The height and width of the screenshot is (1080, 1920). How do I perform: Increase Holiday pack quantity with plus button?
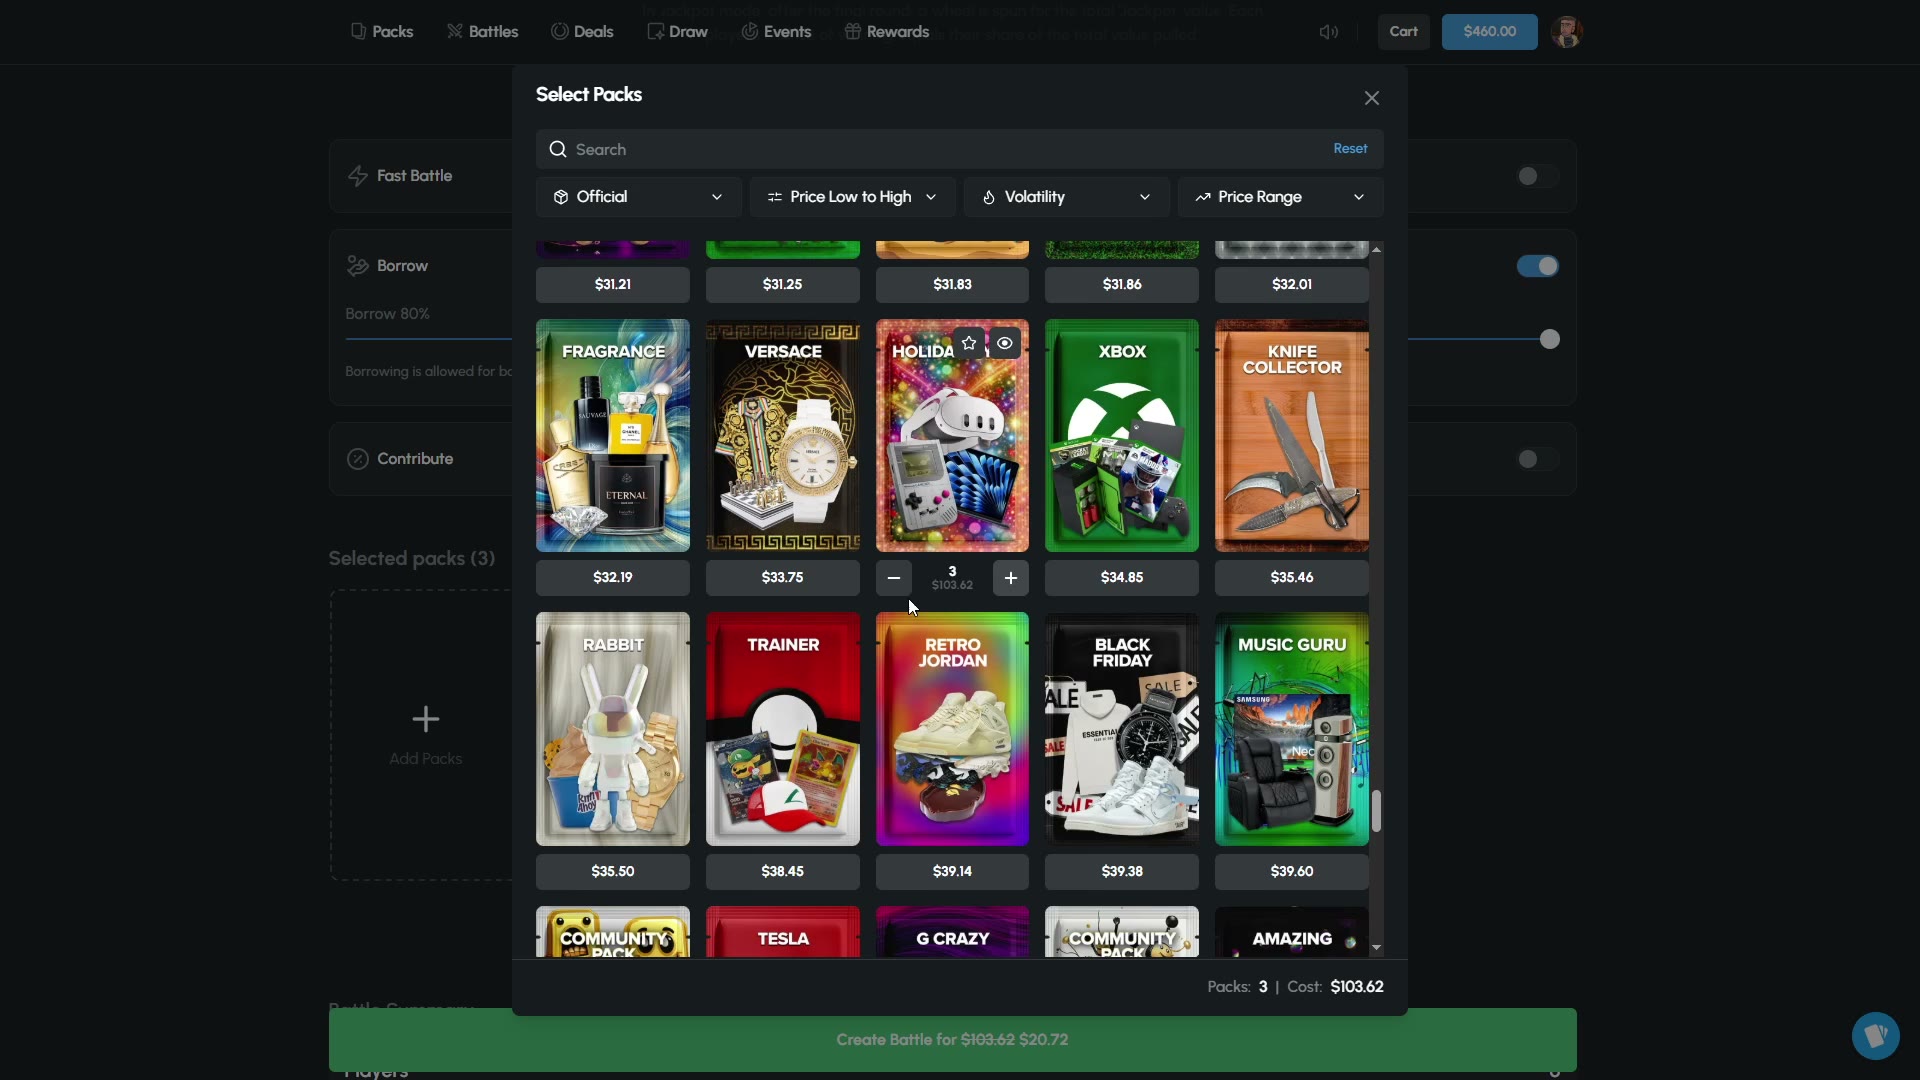pyautogui.click(x=1011, y=578)
